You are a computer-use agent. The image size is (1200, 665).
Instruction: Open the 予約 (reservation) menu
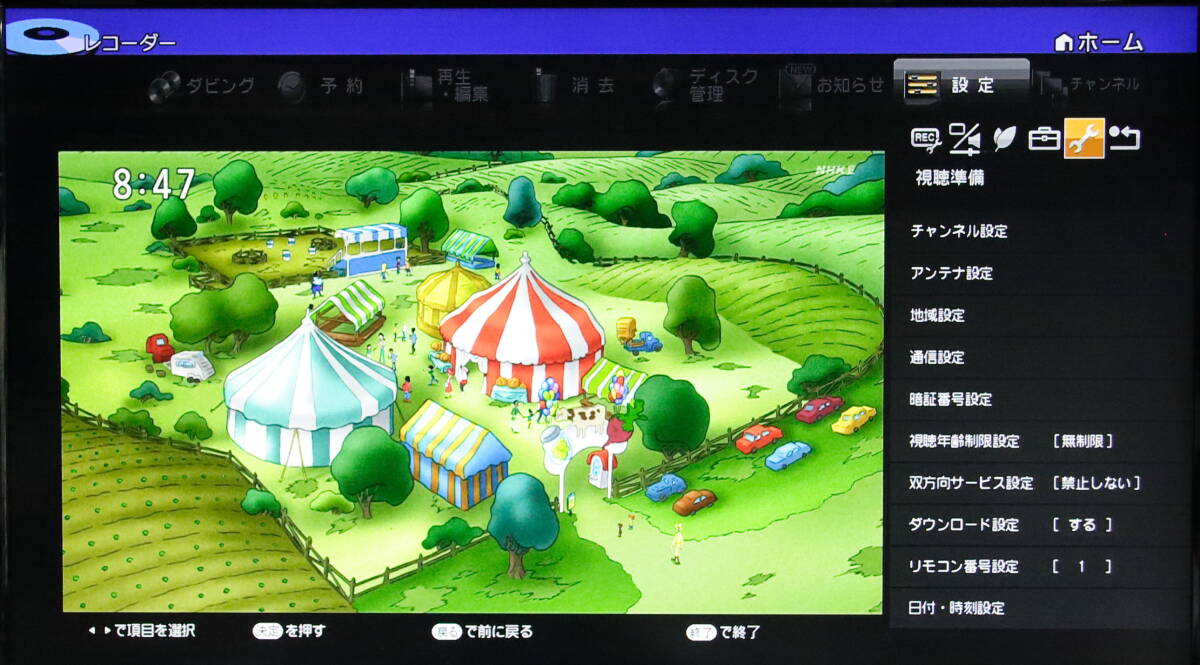tap(321, 86)
